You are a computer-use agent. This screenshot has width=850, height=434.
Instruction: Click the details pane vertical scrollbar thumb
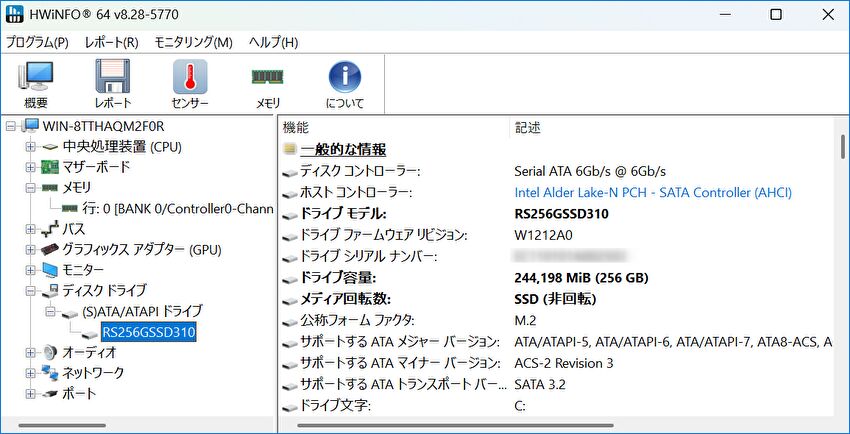(842, 146)
